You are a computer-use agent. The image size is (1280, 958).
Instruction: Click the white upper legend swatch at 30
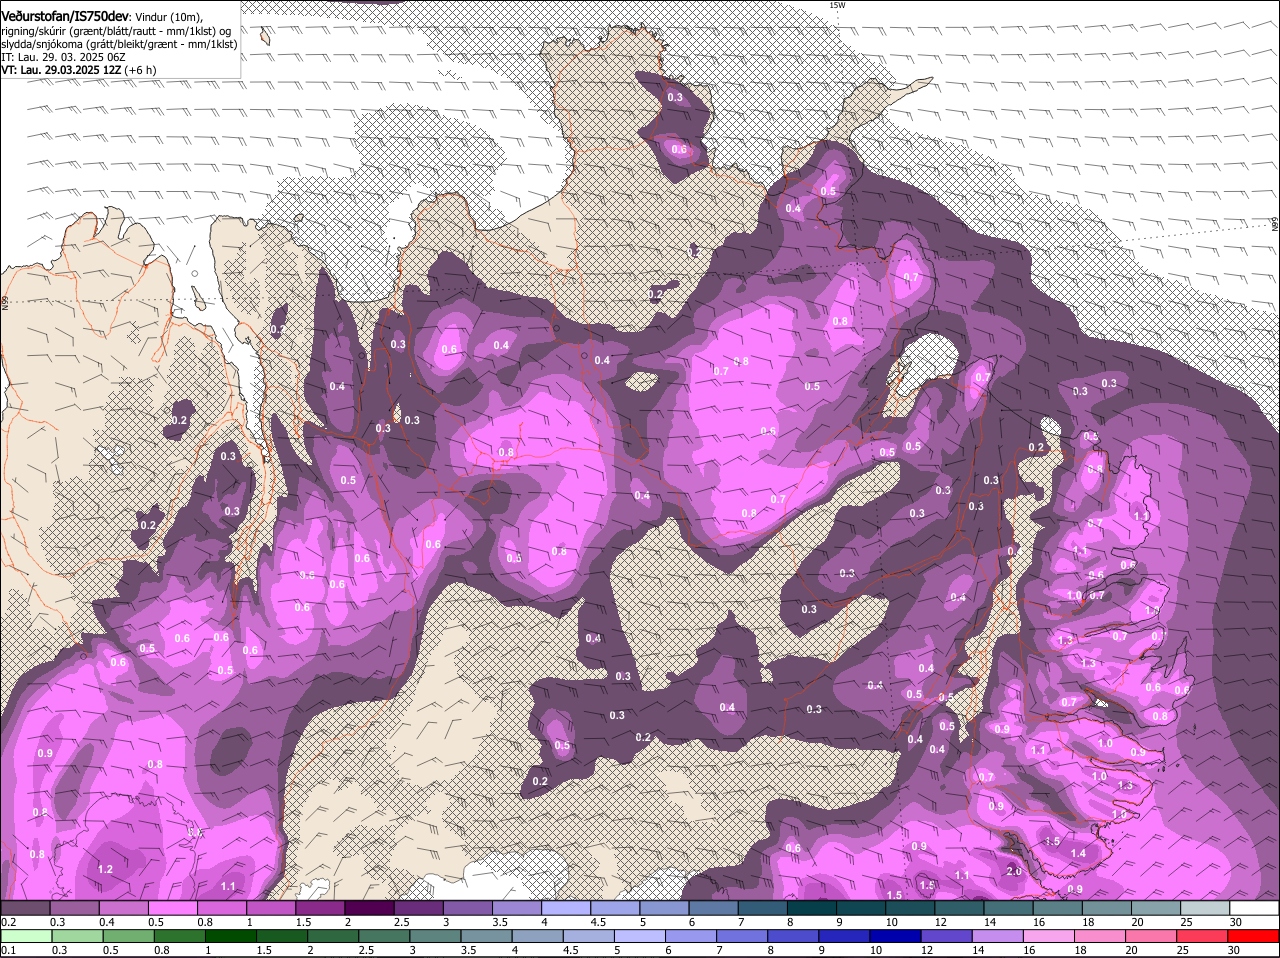point(1255,908)
